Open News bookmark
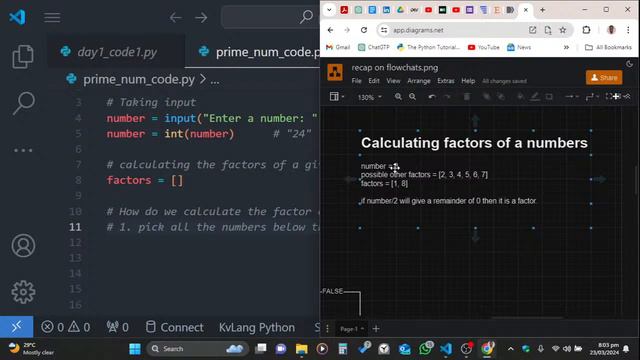 pyautogui.click(x=519, y=47)
